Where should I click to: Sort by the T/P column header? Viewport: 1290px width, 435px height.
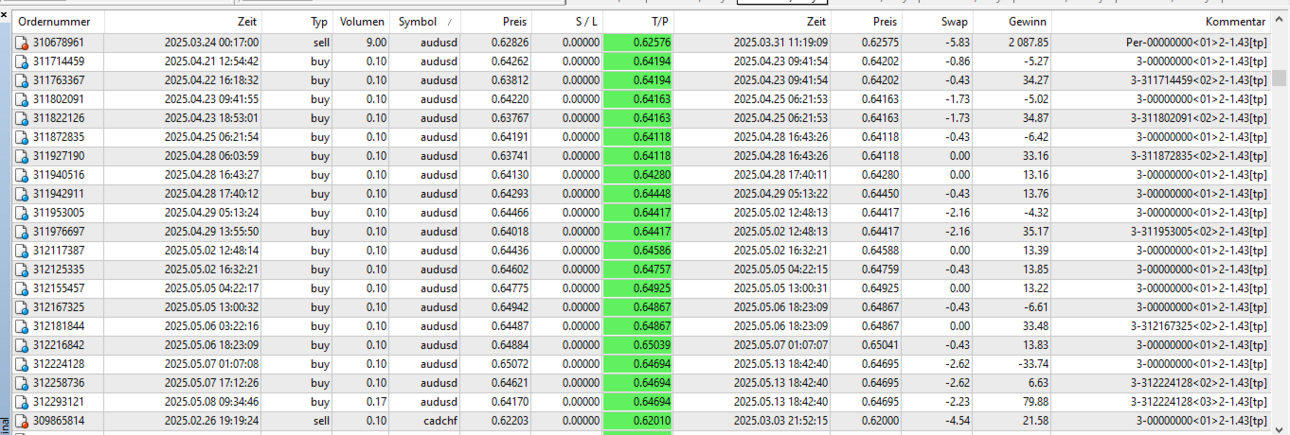point(640,21)
